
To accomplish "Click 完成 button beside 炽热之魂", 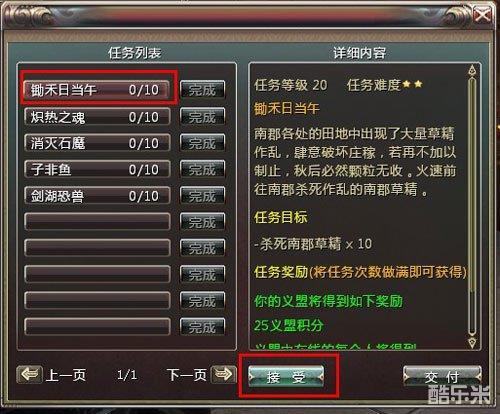I will (202, 117).
